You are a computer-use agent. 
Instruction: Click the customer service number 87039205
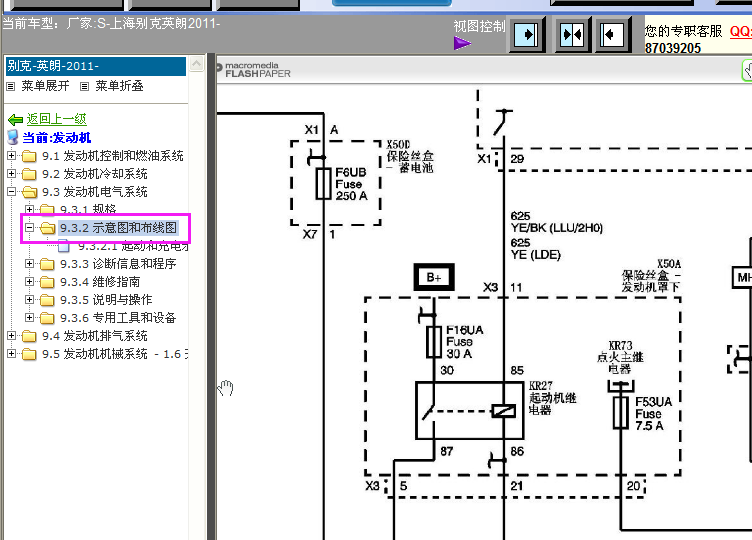[x=672, y=48]
